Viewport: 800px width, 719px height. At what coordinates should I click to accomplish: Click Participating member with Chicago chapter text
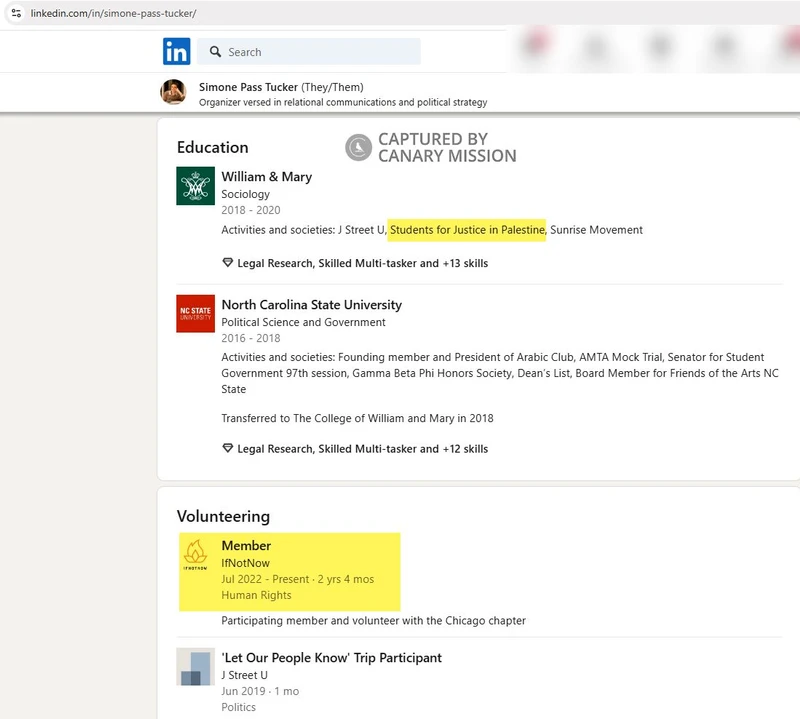tap(373, 621)
